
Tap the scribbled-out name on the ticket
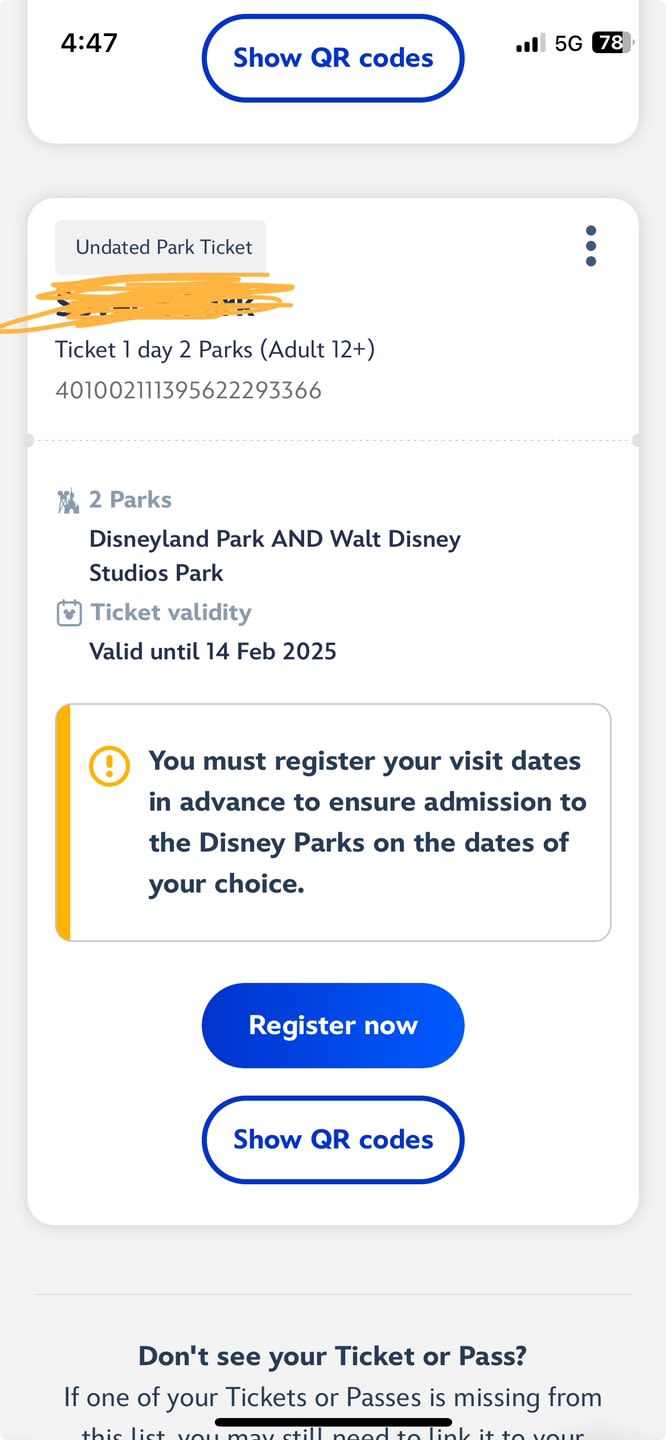coord(160,298)
